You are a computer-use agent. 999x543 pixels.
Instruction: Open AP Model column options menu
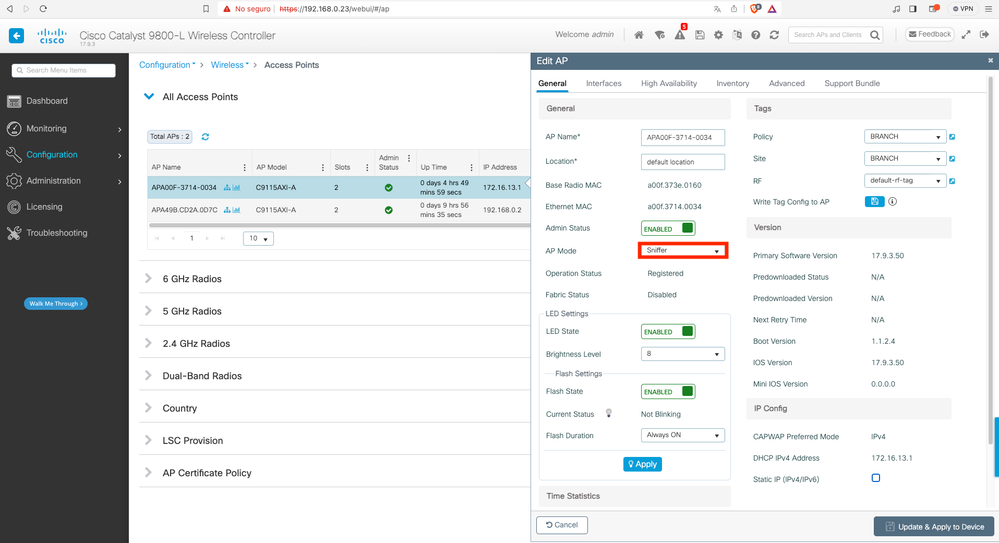(323, 168)
